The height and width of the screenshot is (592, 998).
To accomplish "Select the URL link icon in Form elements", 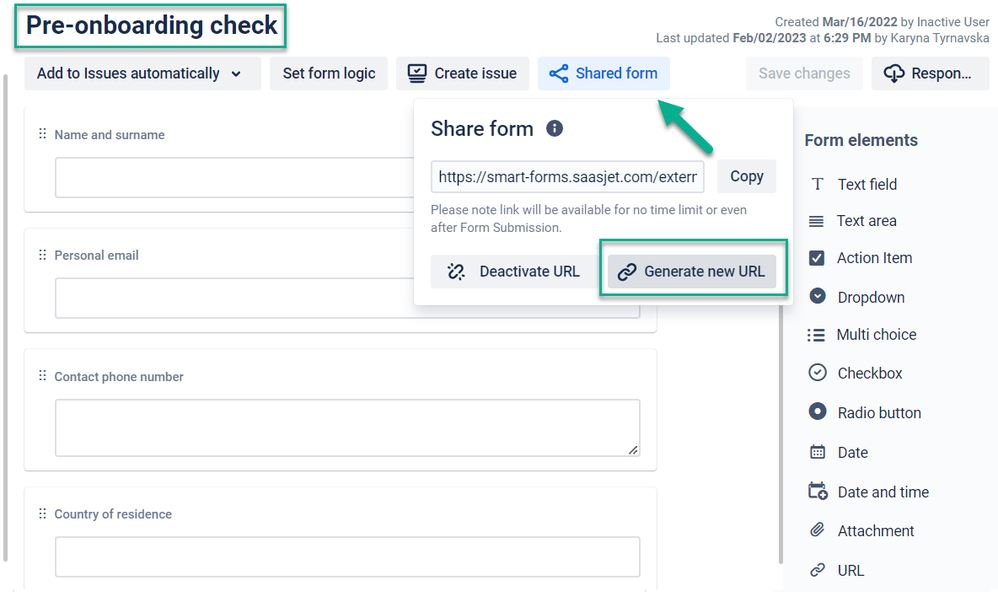I will (x=817, y=570).
